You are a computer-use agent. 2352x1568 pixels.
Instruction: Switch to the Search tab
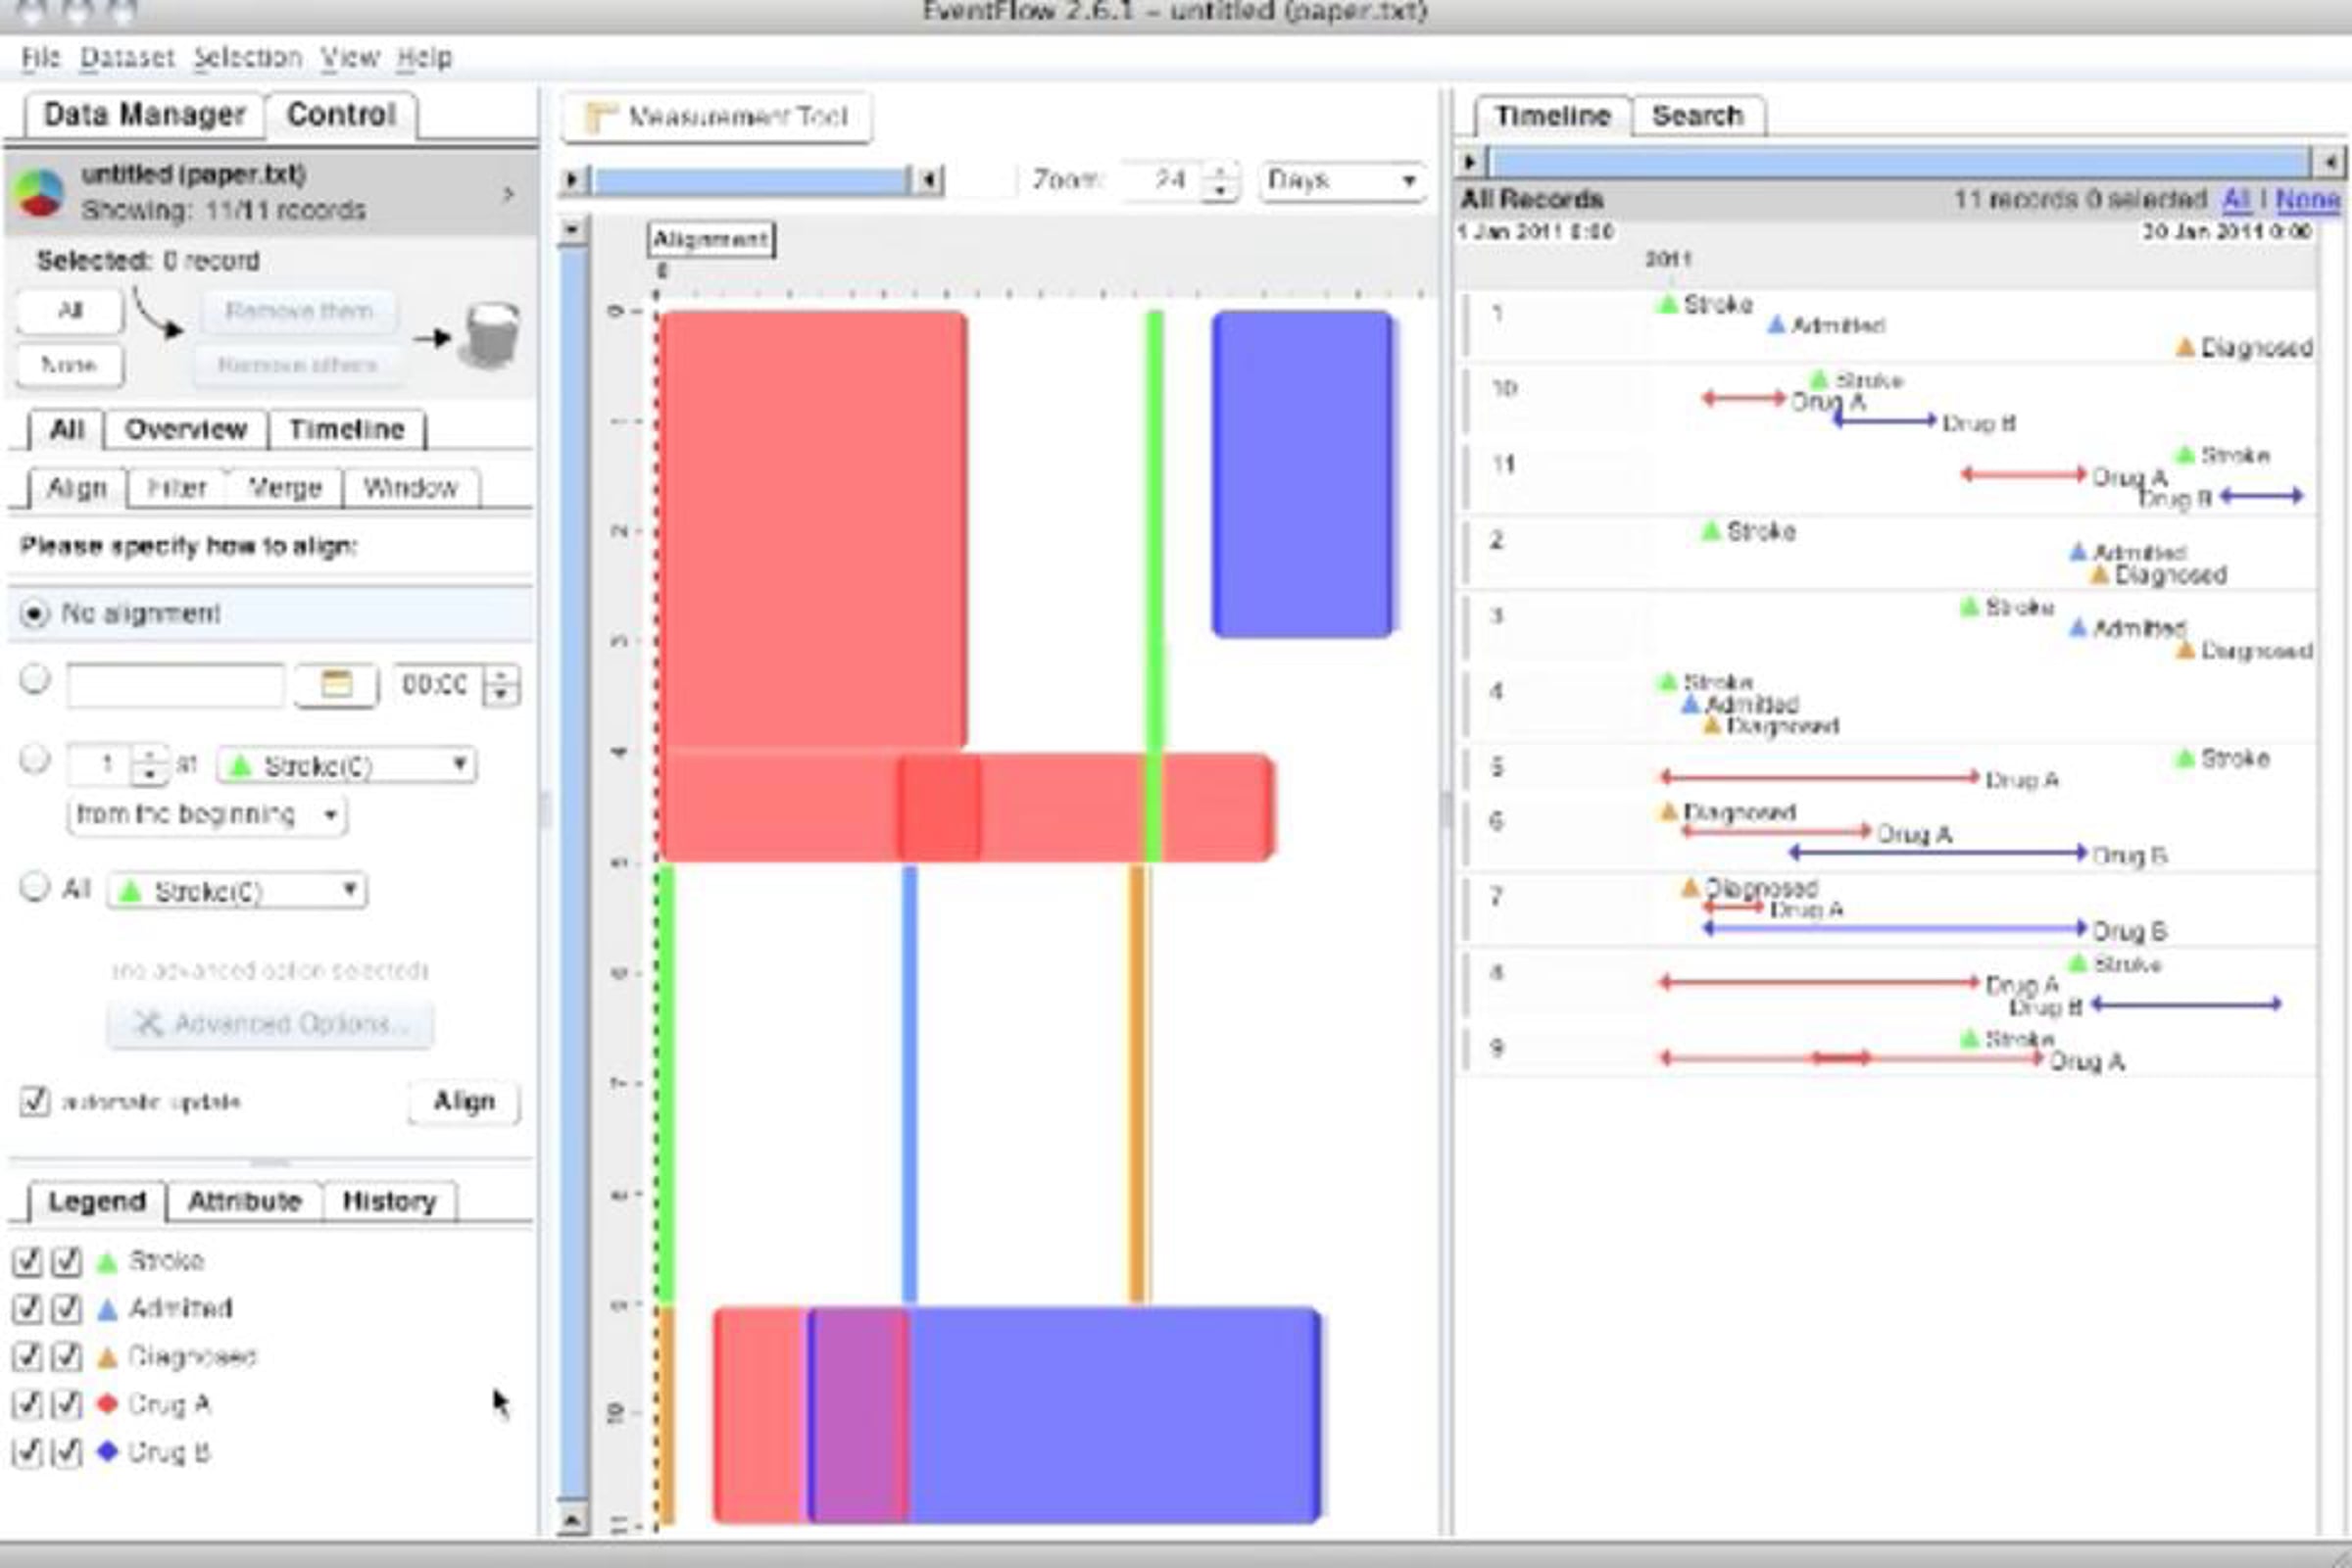click(x=1697, y=116)
